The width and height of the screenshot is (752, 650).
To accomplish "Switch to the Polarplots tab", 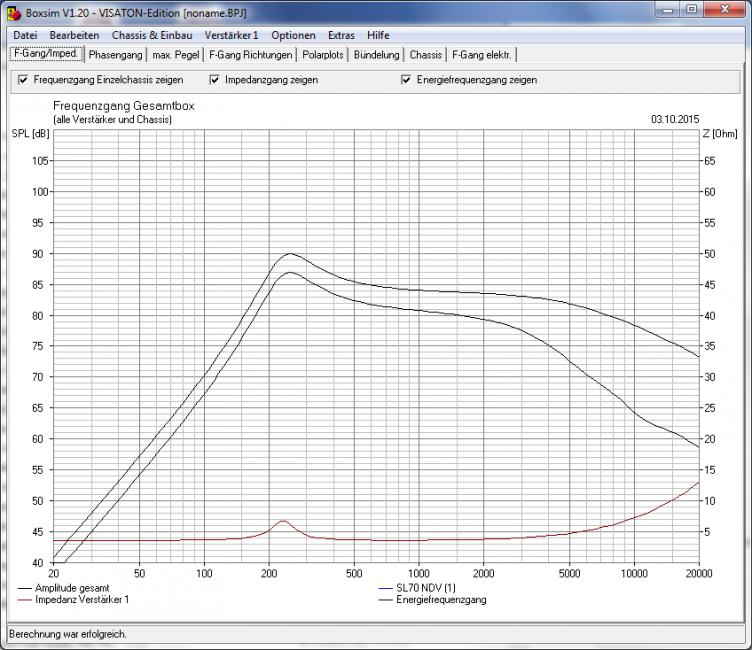I will 324,54.
